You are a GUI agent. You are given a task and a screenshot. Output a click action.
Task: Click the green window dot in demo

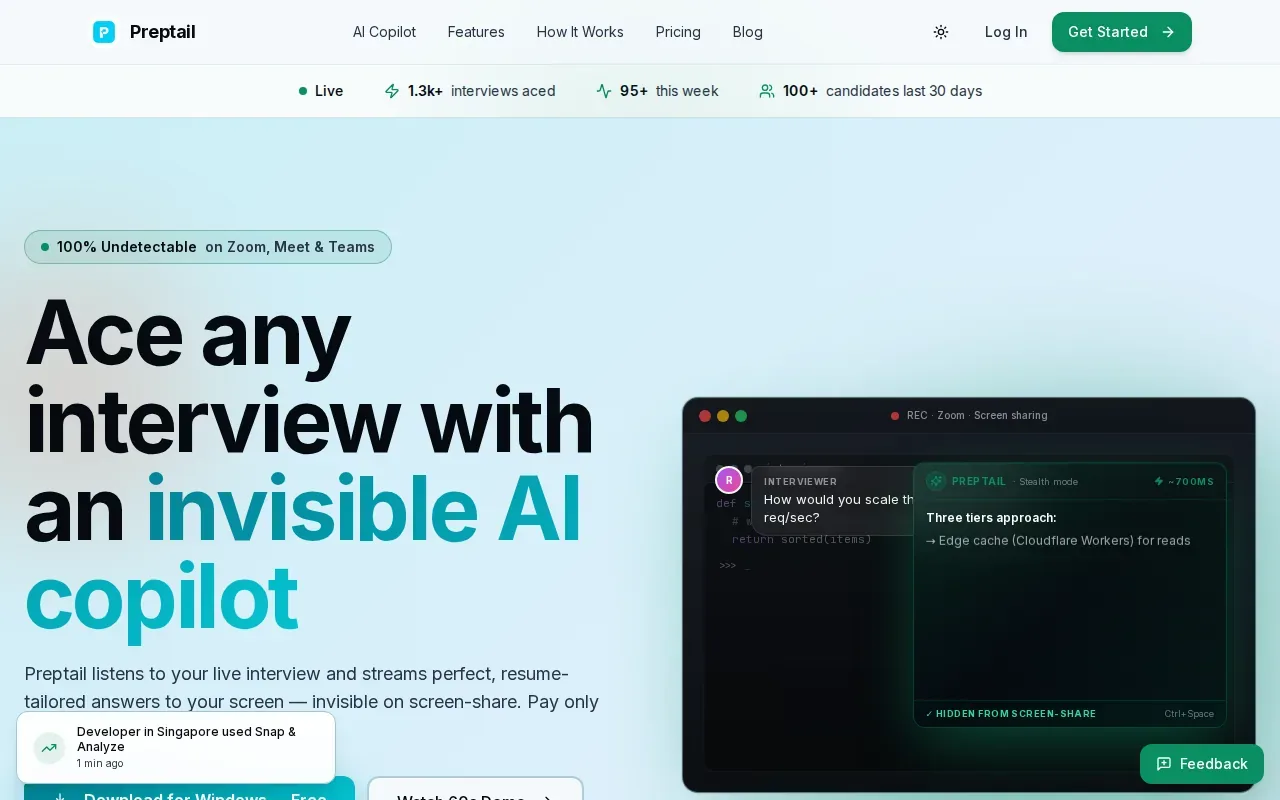[x=741, y=416]
